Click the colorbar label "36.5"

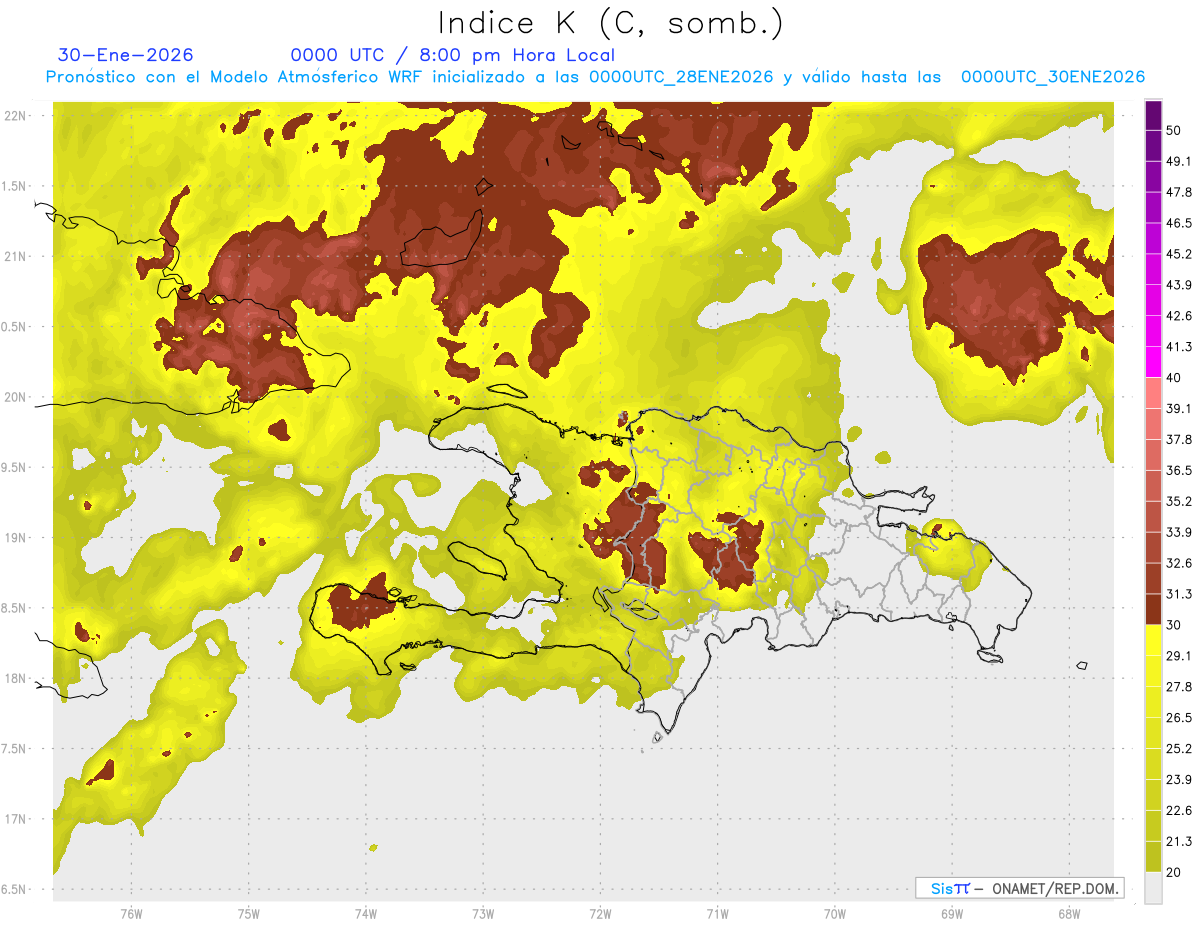click(x=1179, y=471)
